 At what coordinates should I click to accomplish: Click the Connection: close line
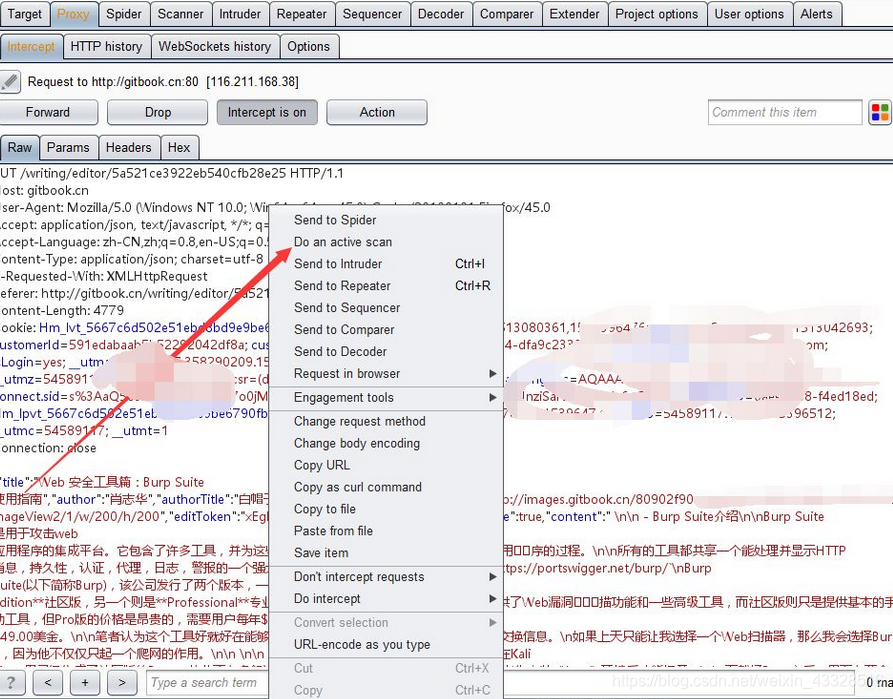[x=48, y=448]
